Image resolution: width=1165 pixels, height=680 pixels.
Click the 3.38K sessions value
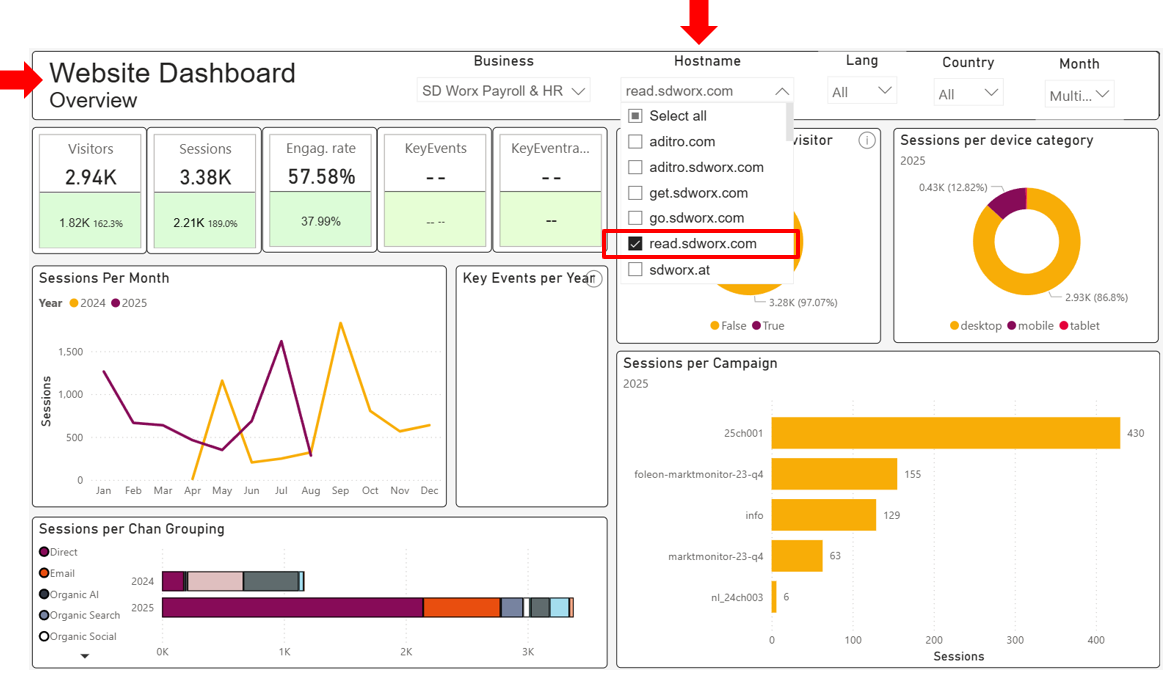click(x=205, y=178)
